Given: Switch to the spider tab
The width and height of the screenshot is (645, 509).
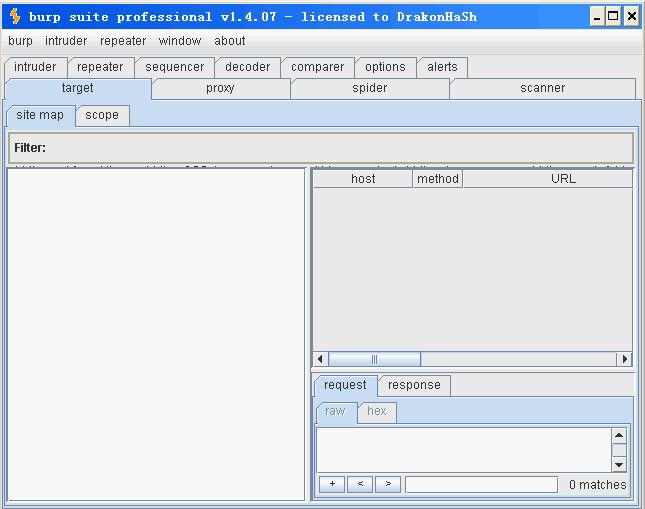Looking at the screenshot, I should click(369, 88).
